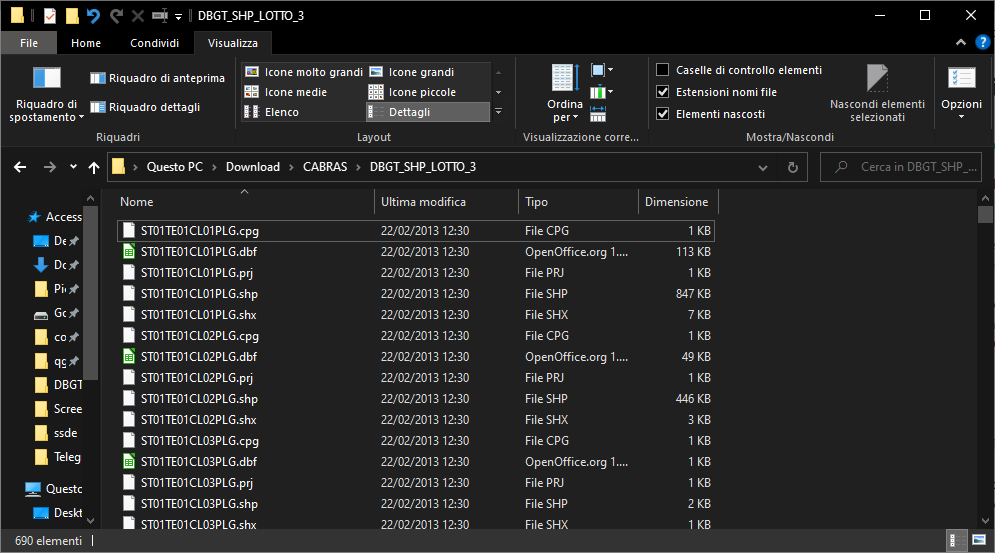The height and width of the screenshot is (553, 995).
Task: Switch to the Condividi ribbon tab
Action: 154,43
